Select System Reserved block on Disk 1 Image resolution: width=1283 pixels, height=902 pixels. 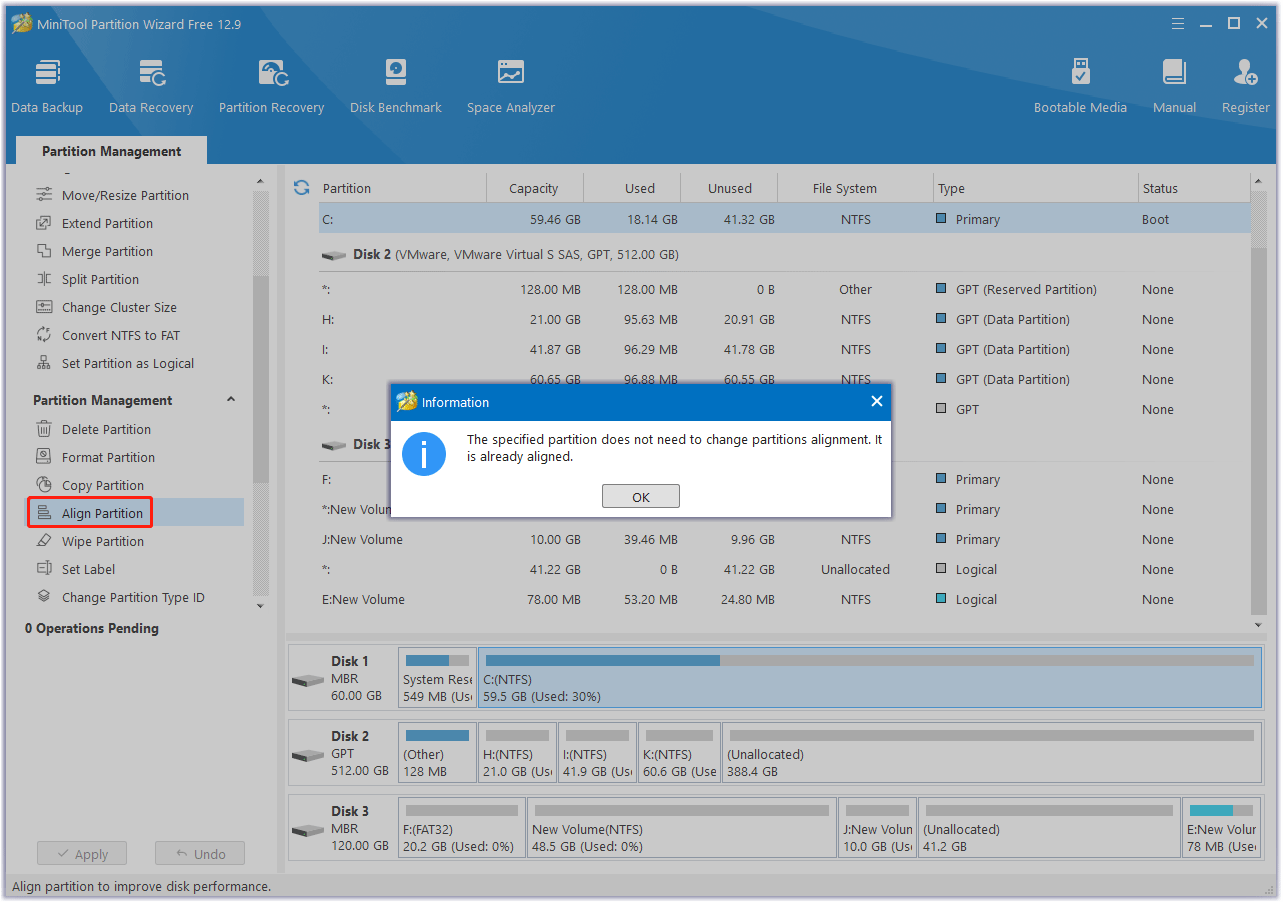tap(437, 679)
